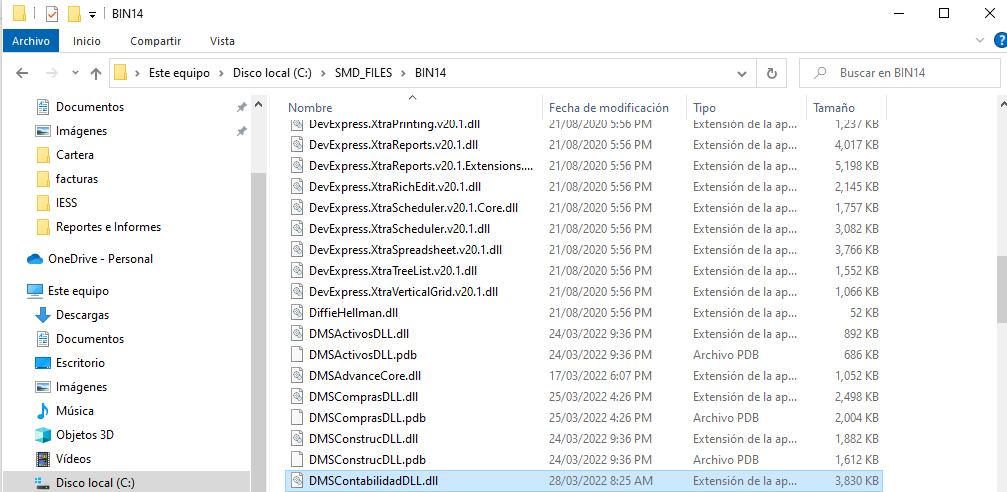
Task: Go forward with the right arrow button
Action: tap(51, 73)
